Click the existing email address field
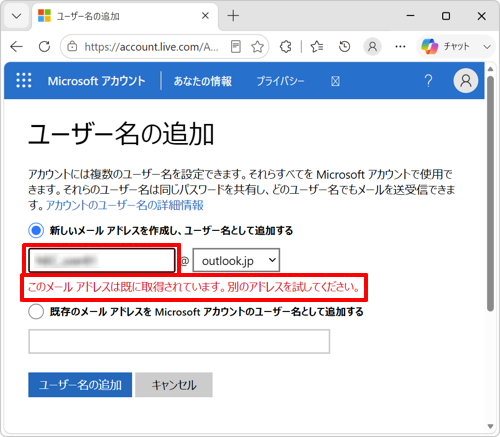Image resolution: width=500 pixels, height=437 pixels. point(179,341)
